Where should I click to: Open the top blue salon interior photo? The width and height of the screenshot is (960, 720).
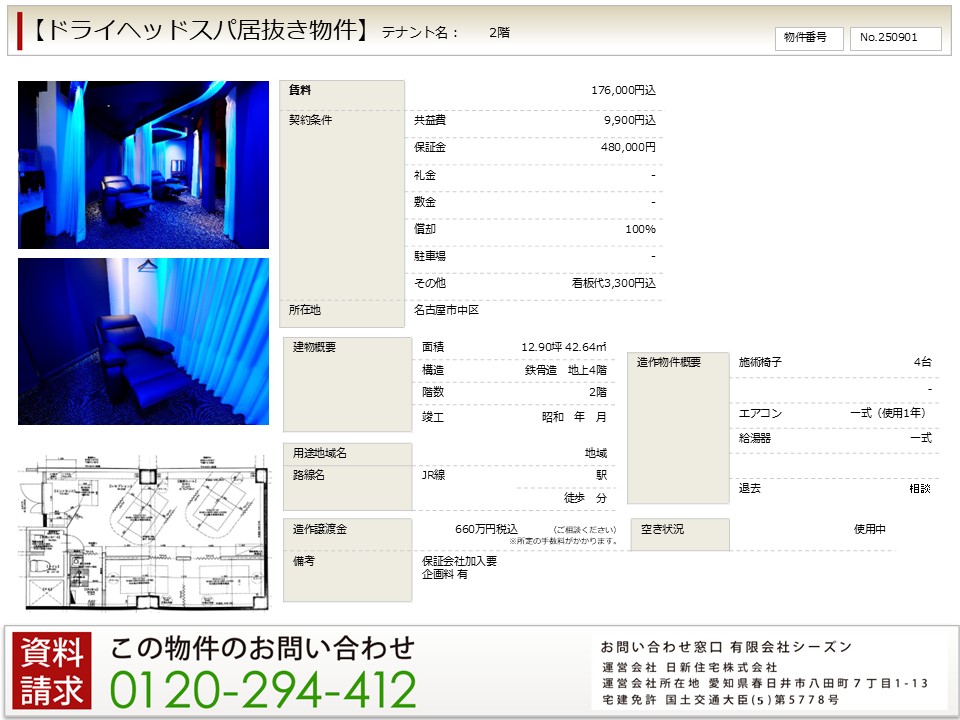tap(143, 165)
